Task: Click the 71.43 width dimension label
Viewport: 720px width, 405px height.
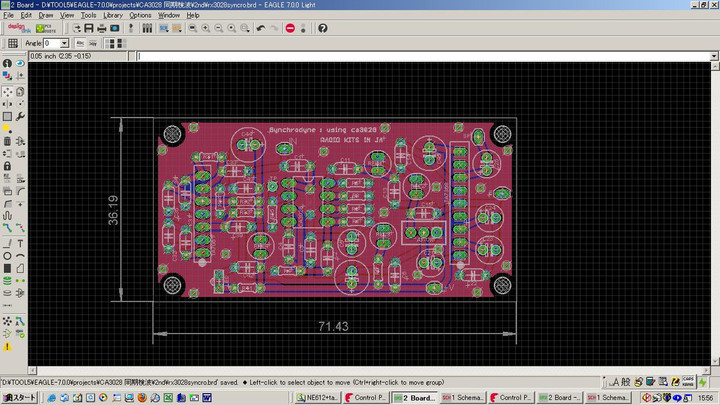Action: pyautogui.click(x=333, y=327)
